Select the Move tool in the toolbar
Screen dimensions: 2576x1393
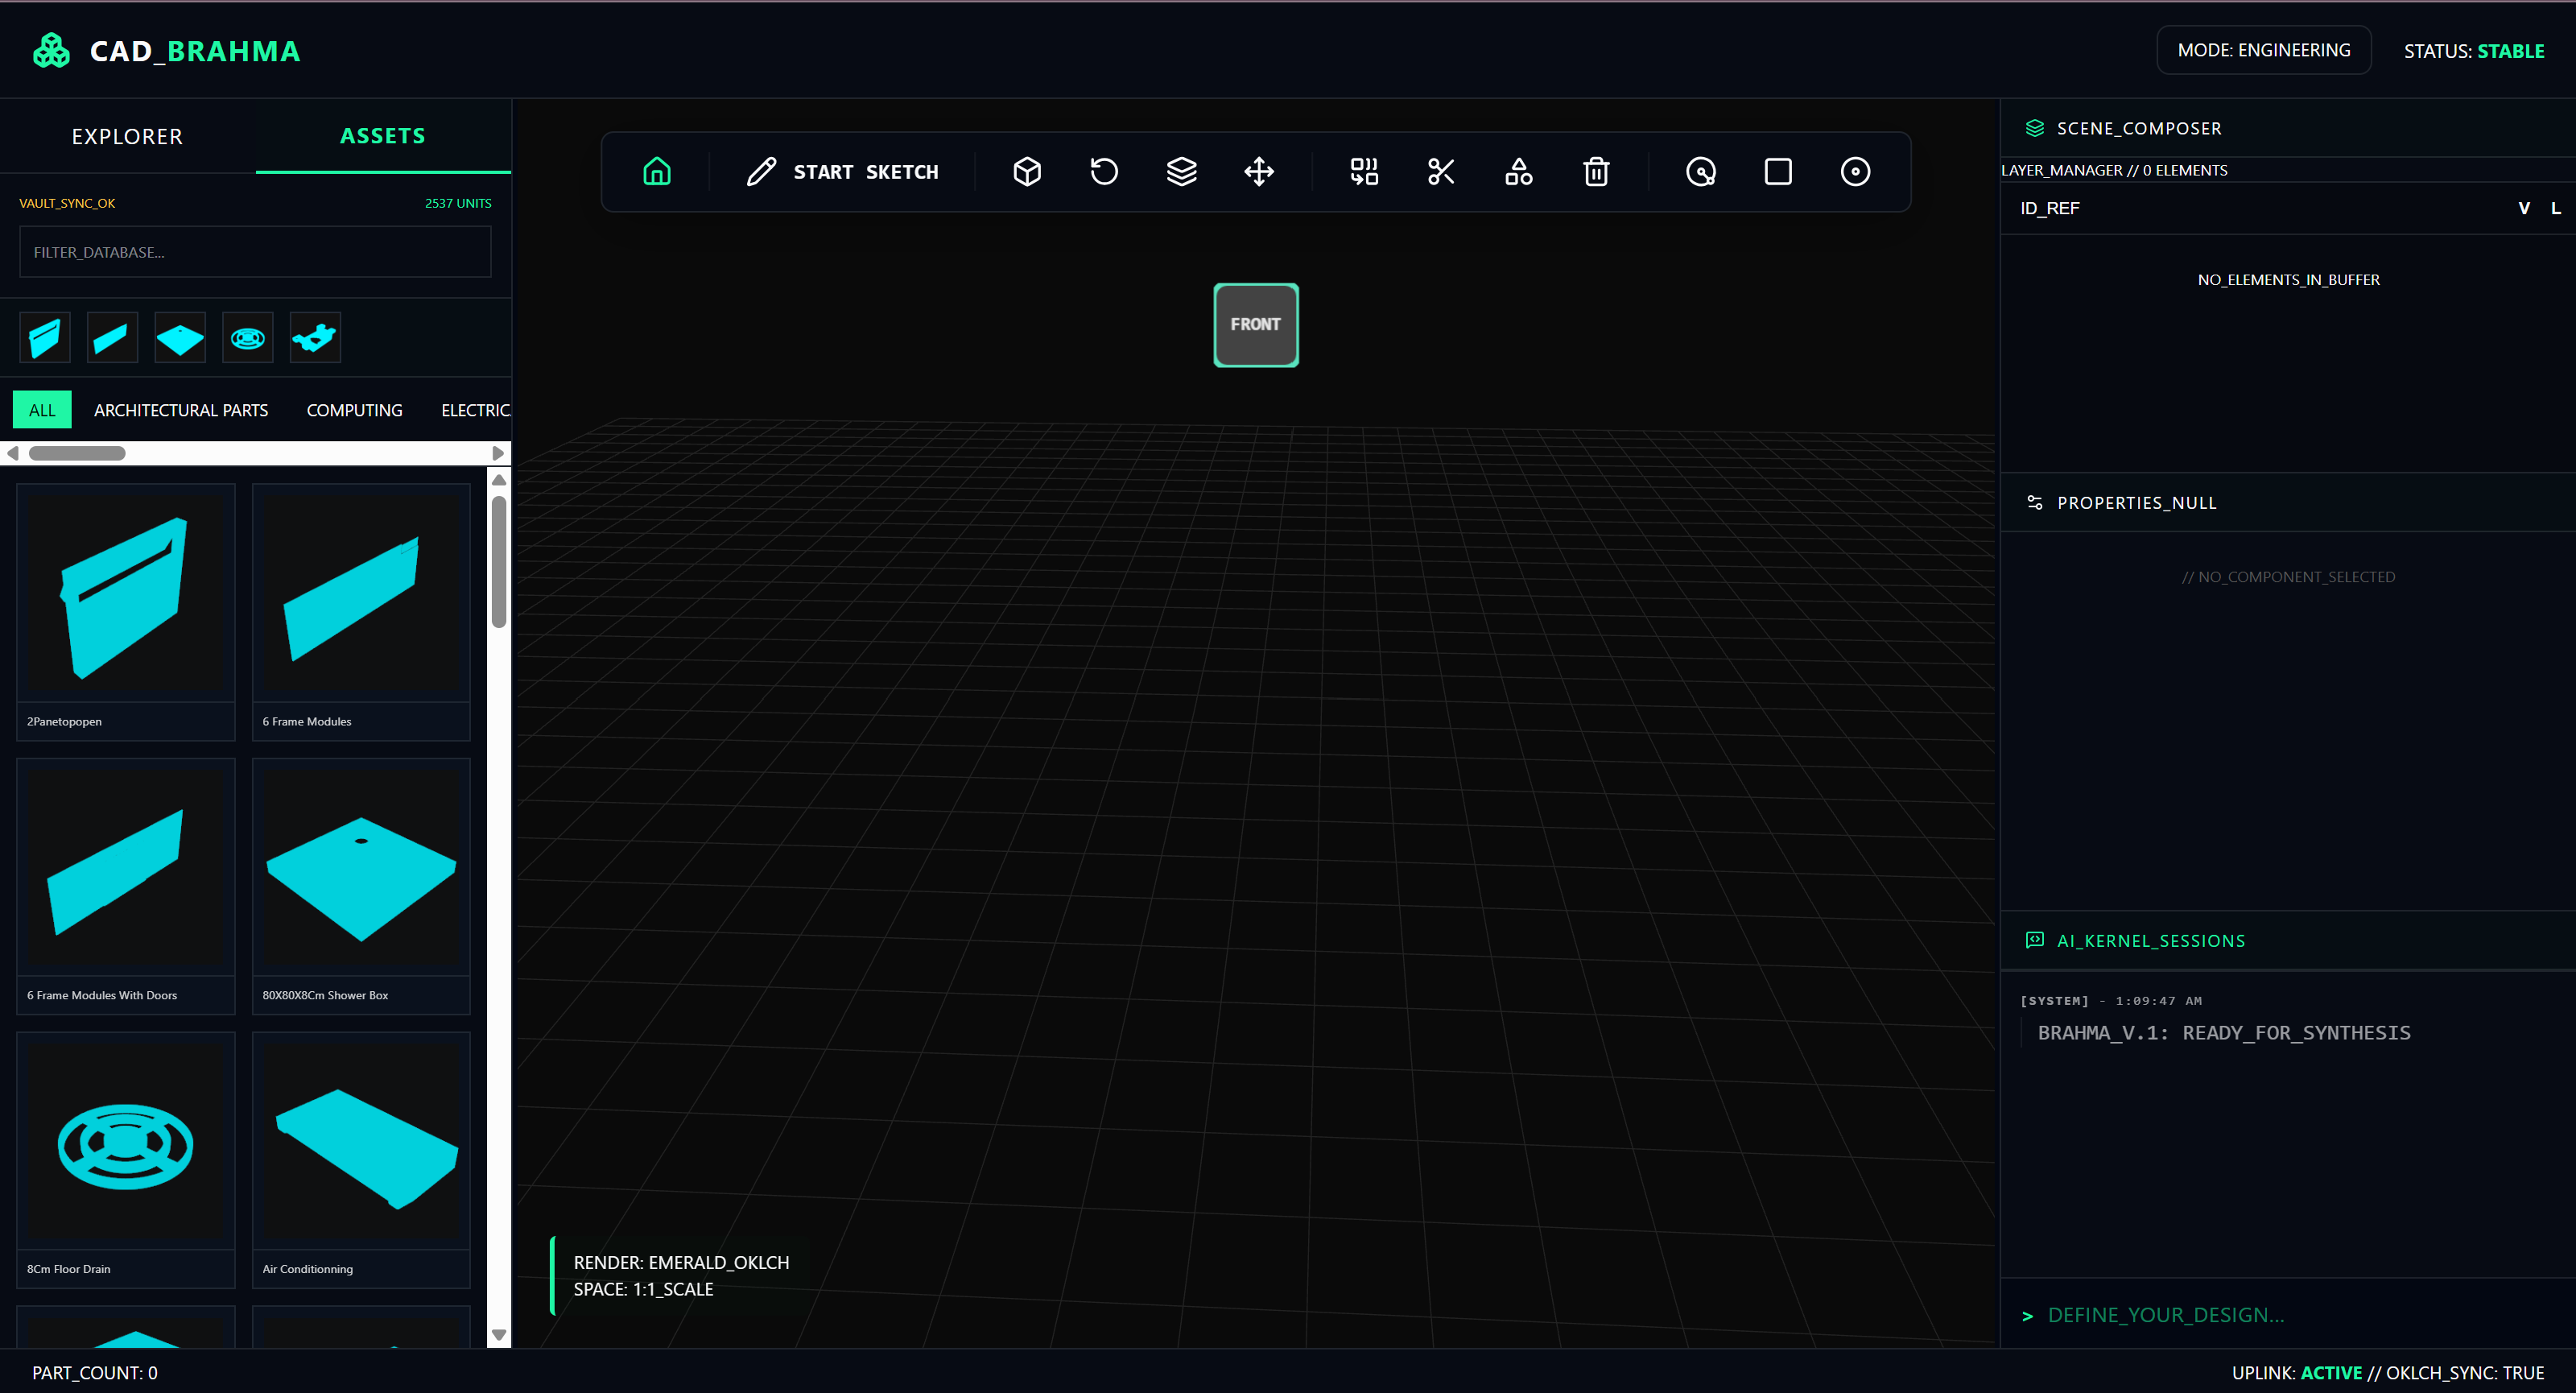(1258, 171)
